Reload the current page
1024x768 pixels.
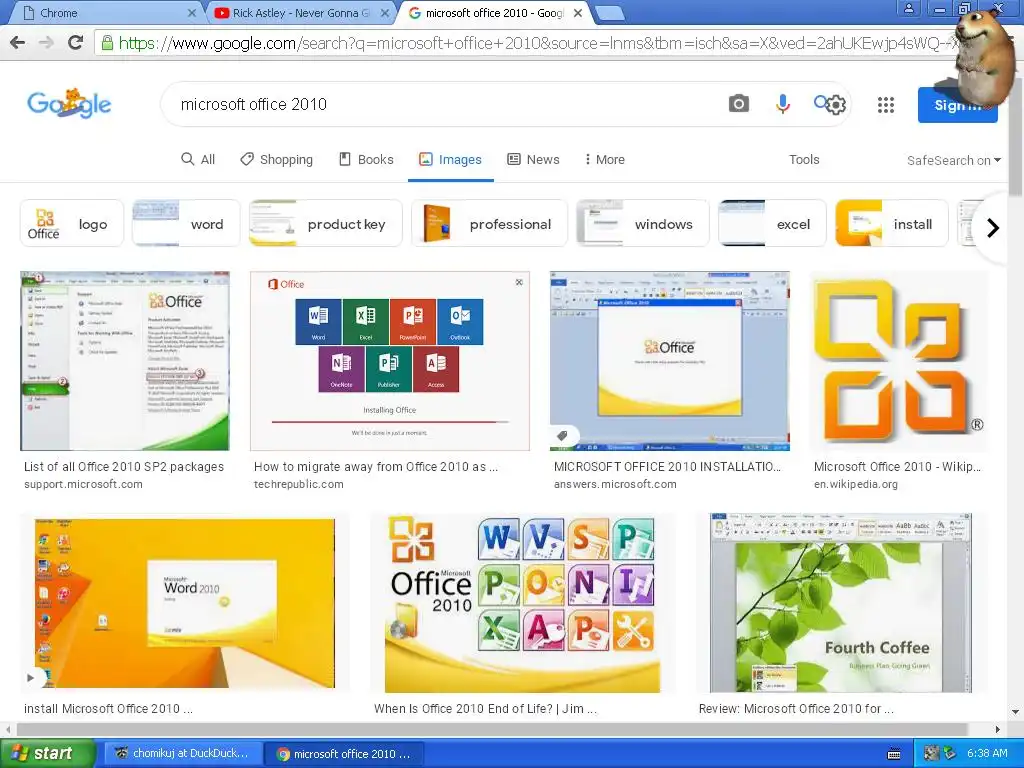(76, 43)
